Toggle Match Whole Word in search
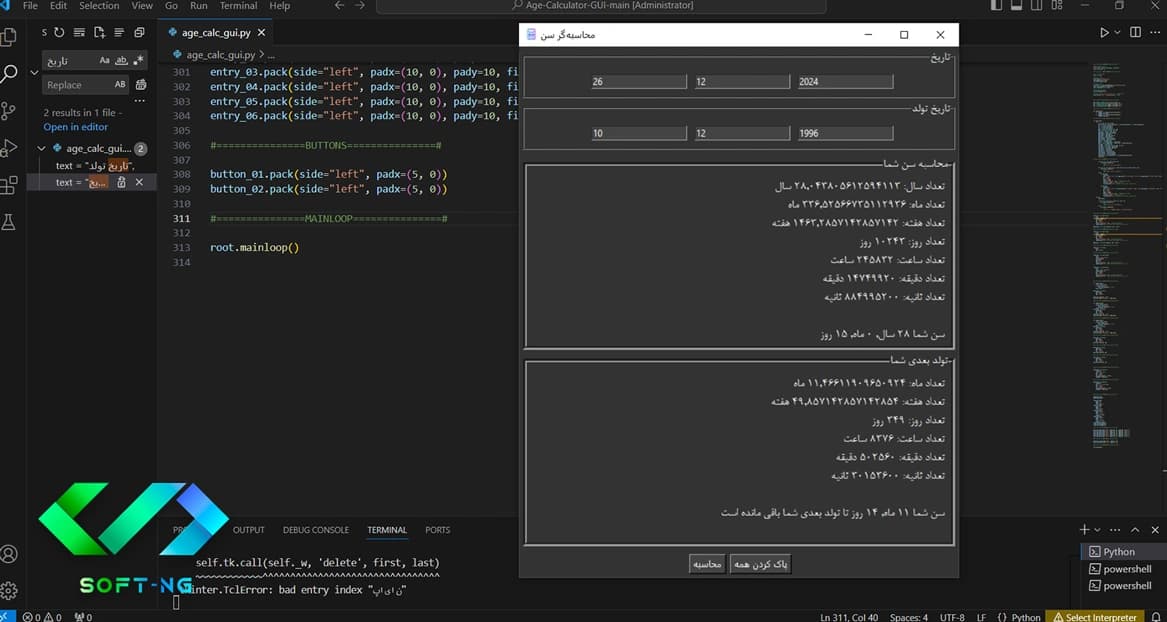The width and height of the screenshot is (1167, 622). point(121,60)
